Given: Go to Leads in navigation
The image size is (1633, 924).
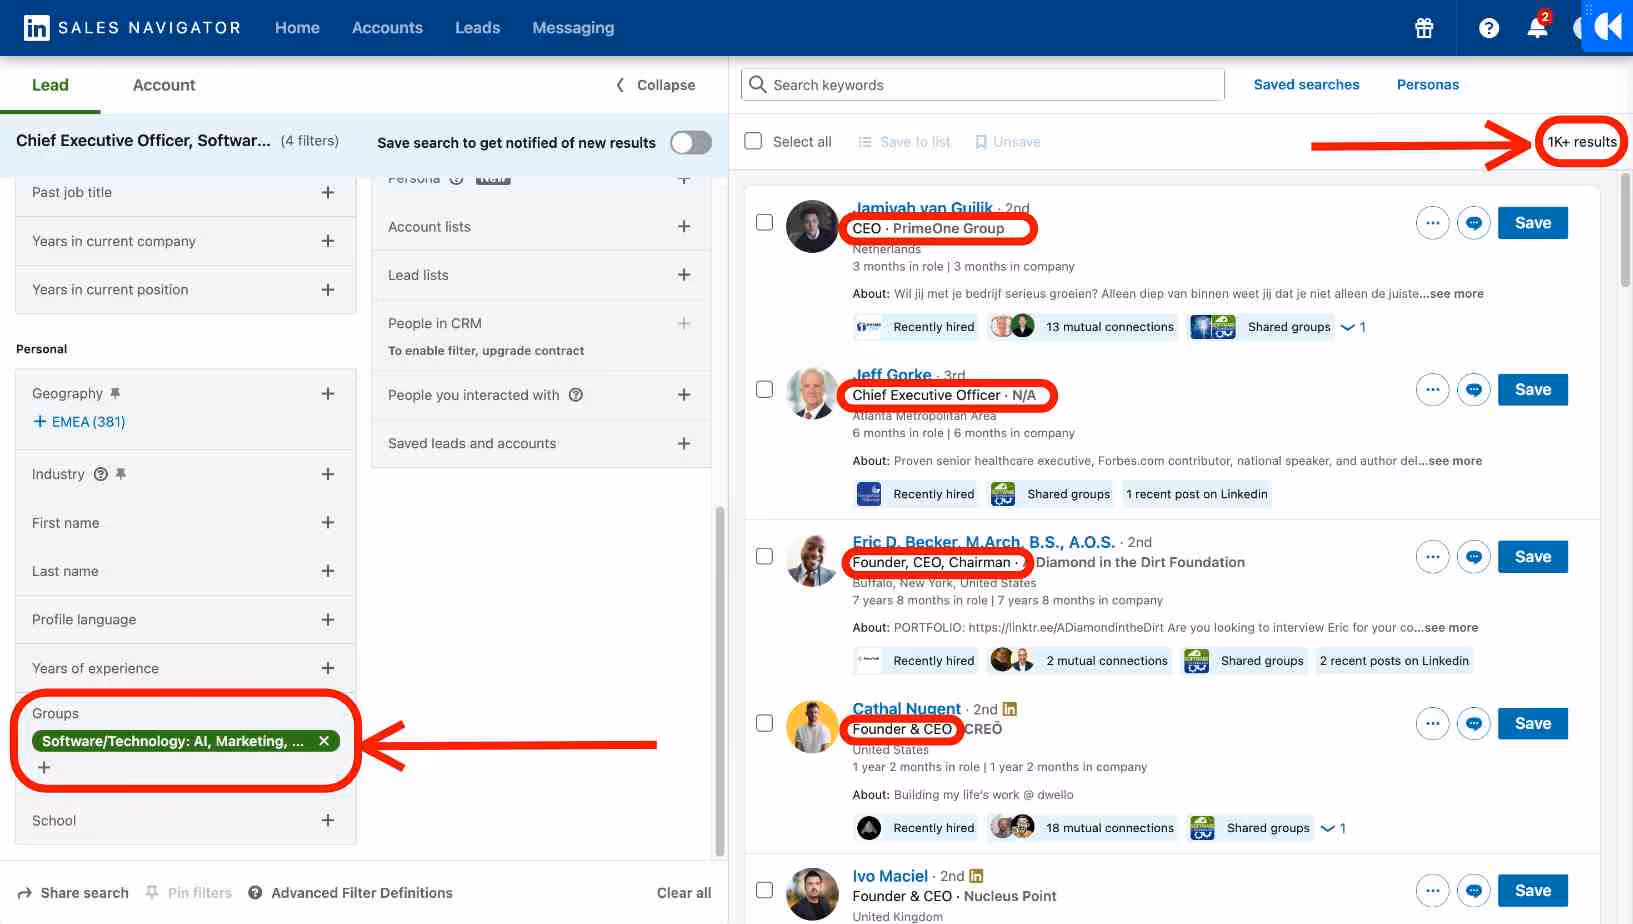Looking at the screenshot, I should click(477, 28).
